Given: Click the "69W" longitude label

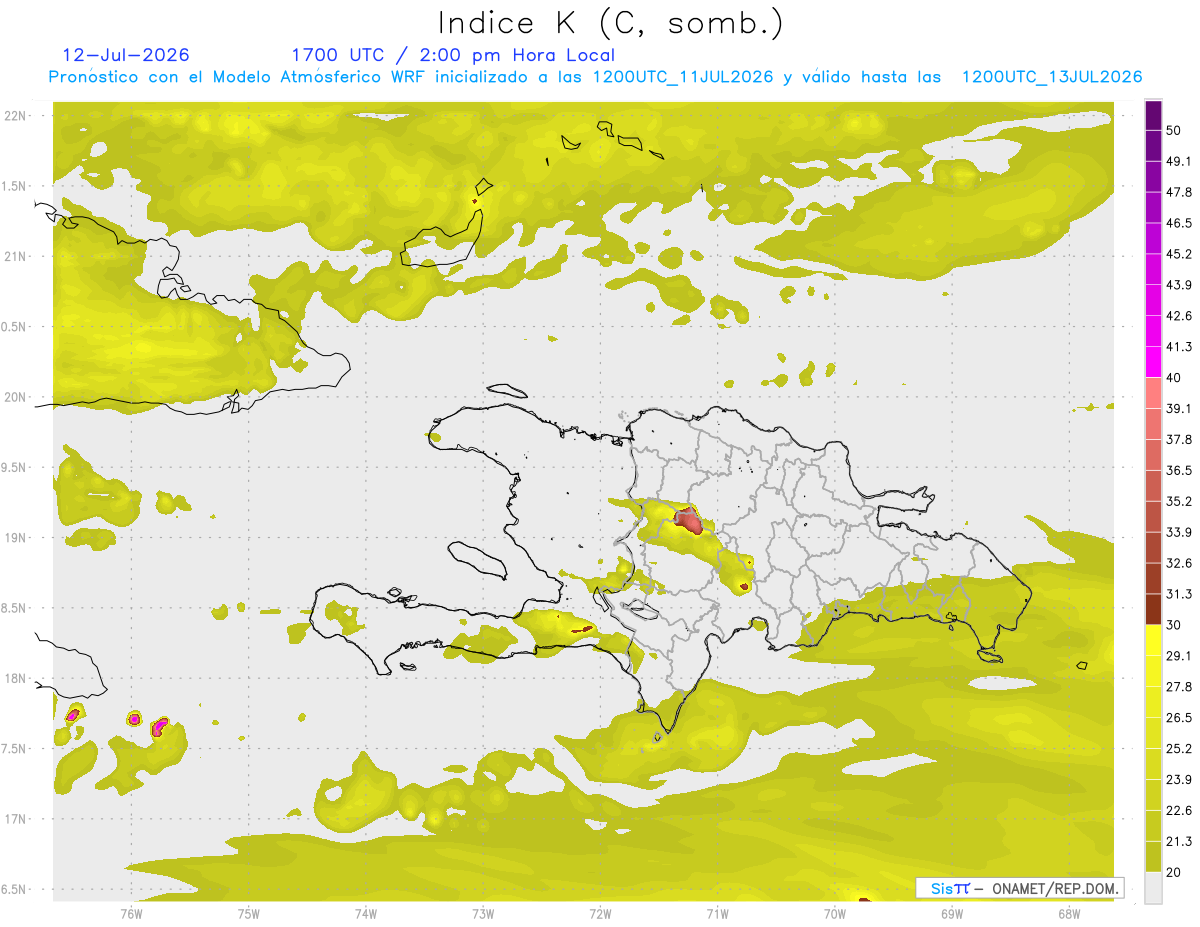Looking at the screenshot, I should (951, 913).
